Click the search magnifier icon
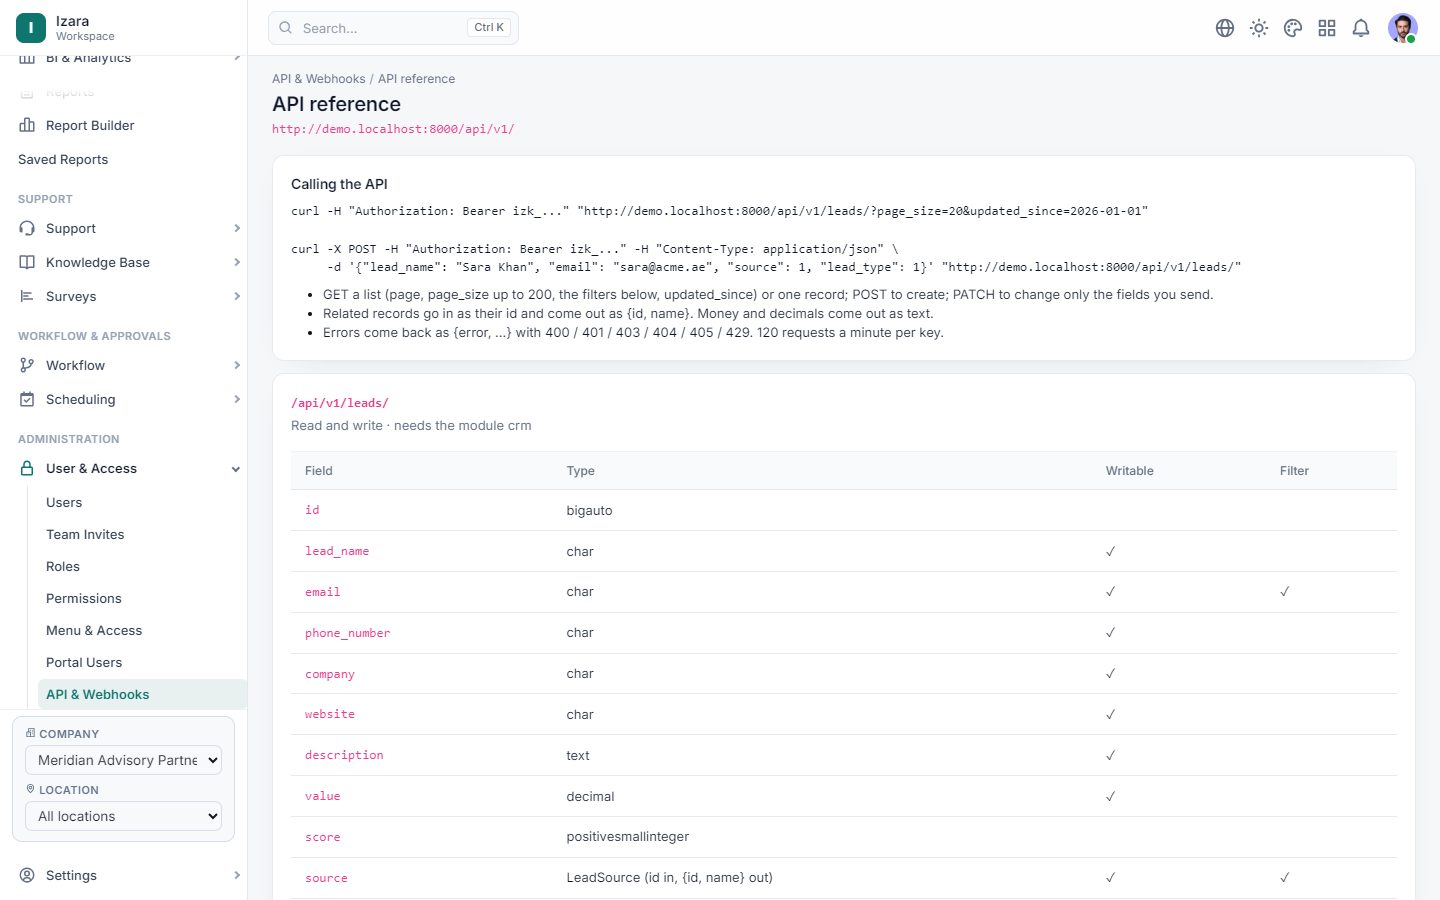The image size is (1440, 900). (x=286, y=28)
